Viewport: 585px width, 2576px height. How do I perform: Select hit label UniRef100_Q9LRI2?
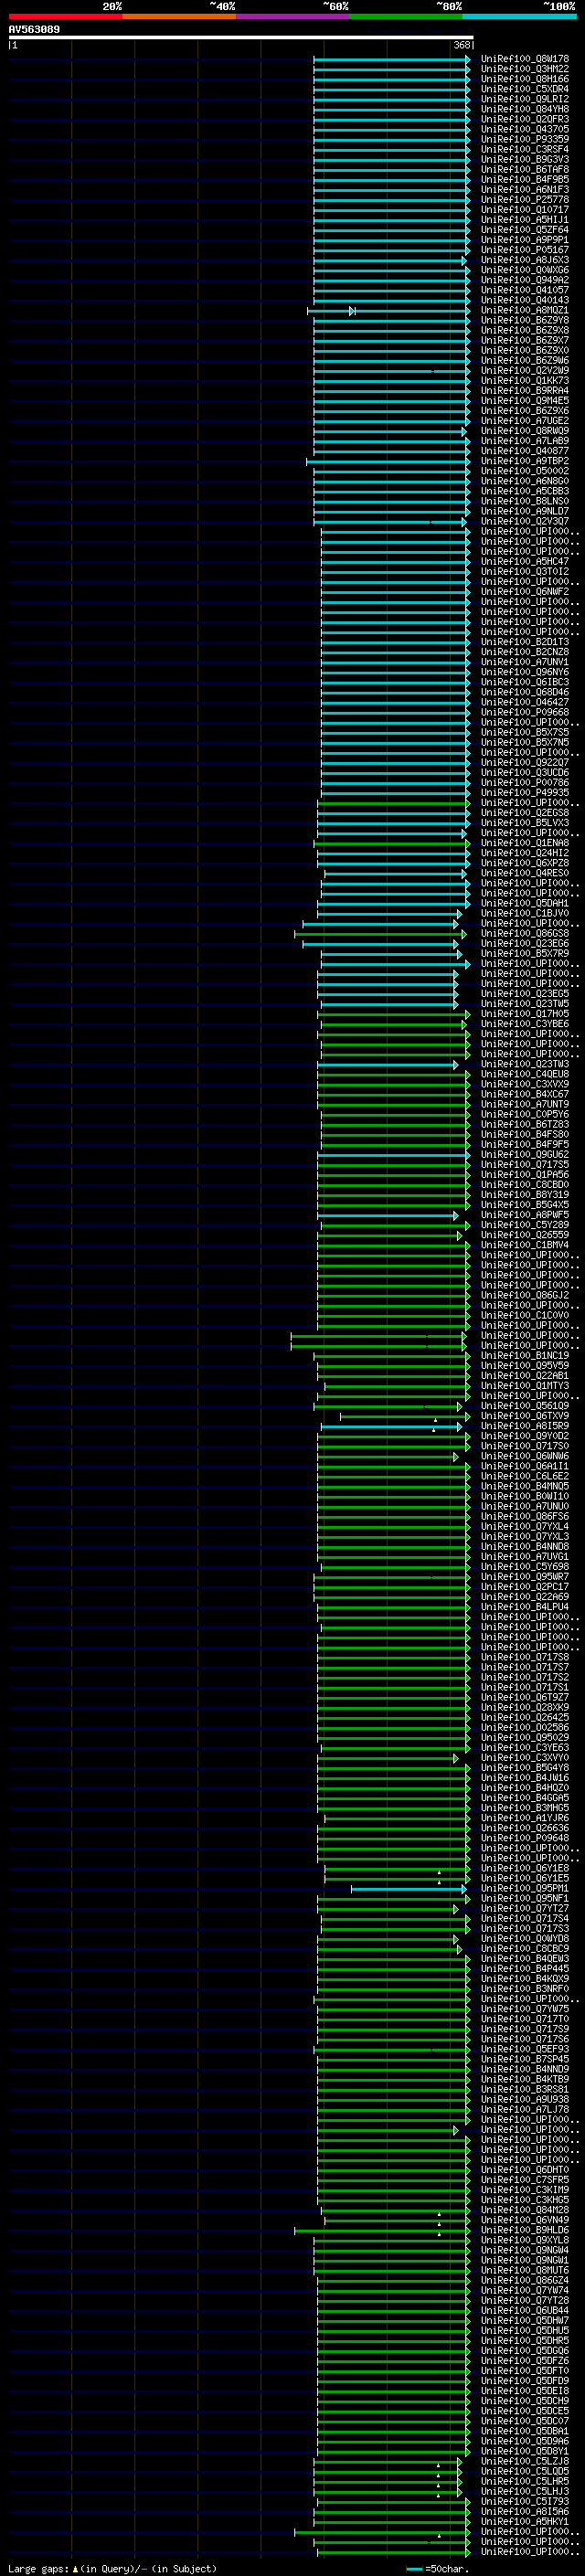525,99
